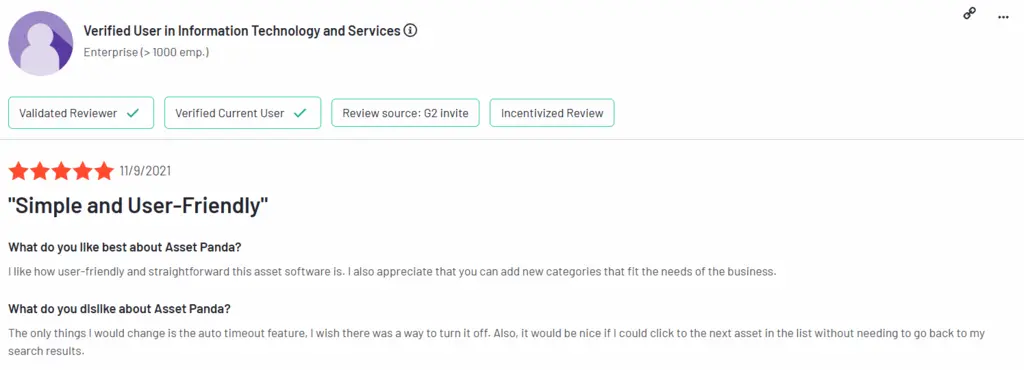Click the fourth orange rating star
This screenshot has width=1024, height=370.
pyautogui.click(x=83, y=172)
